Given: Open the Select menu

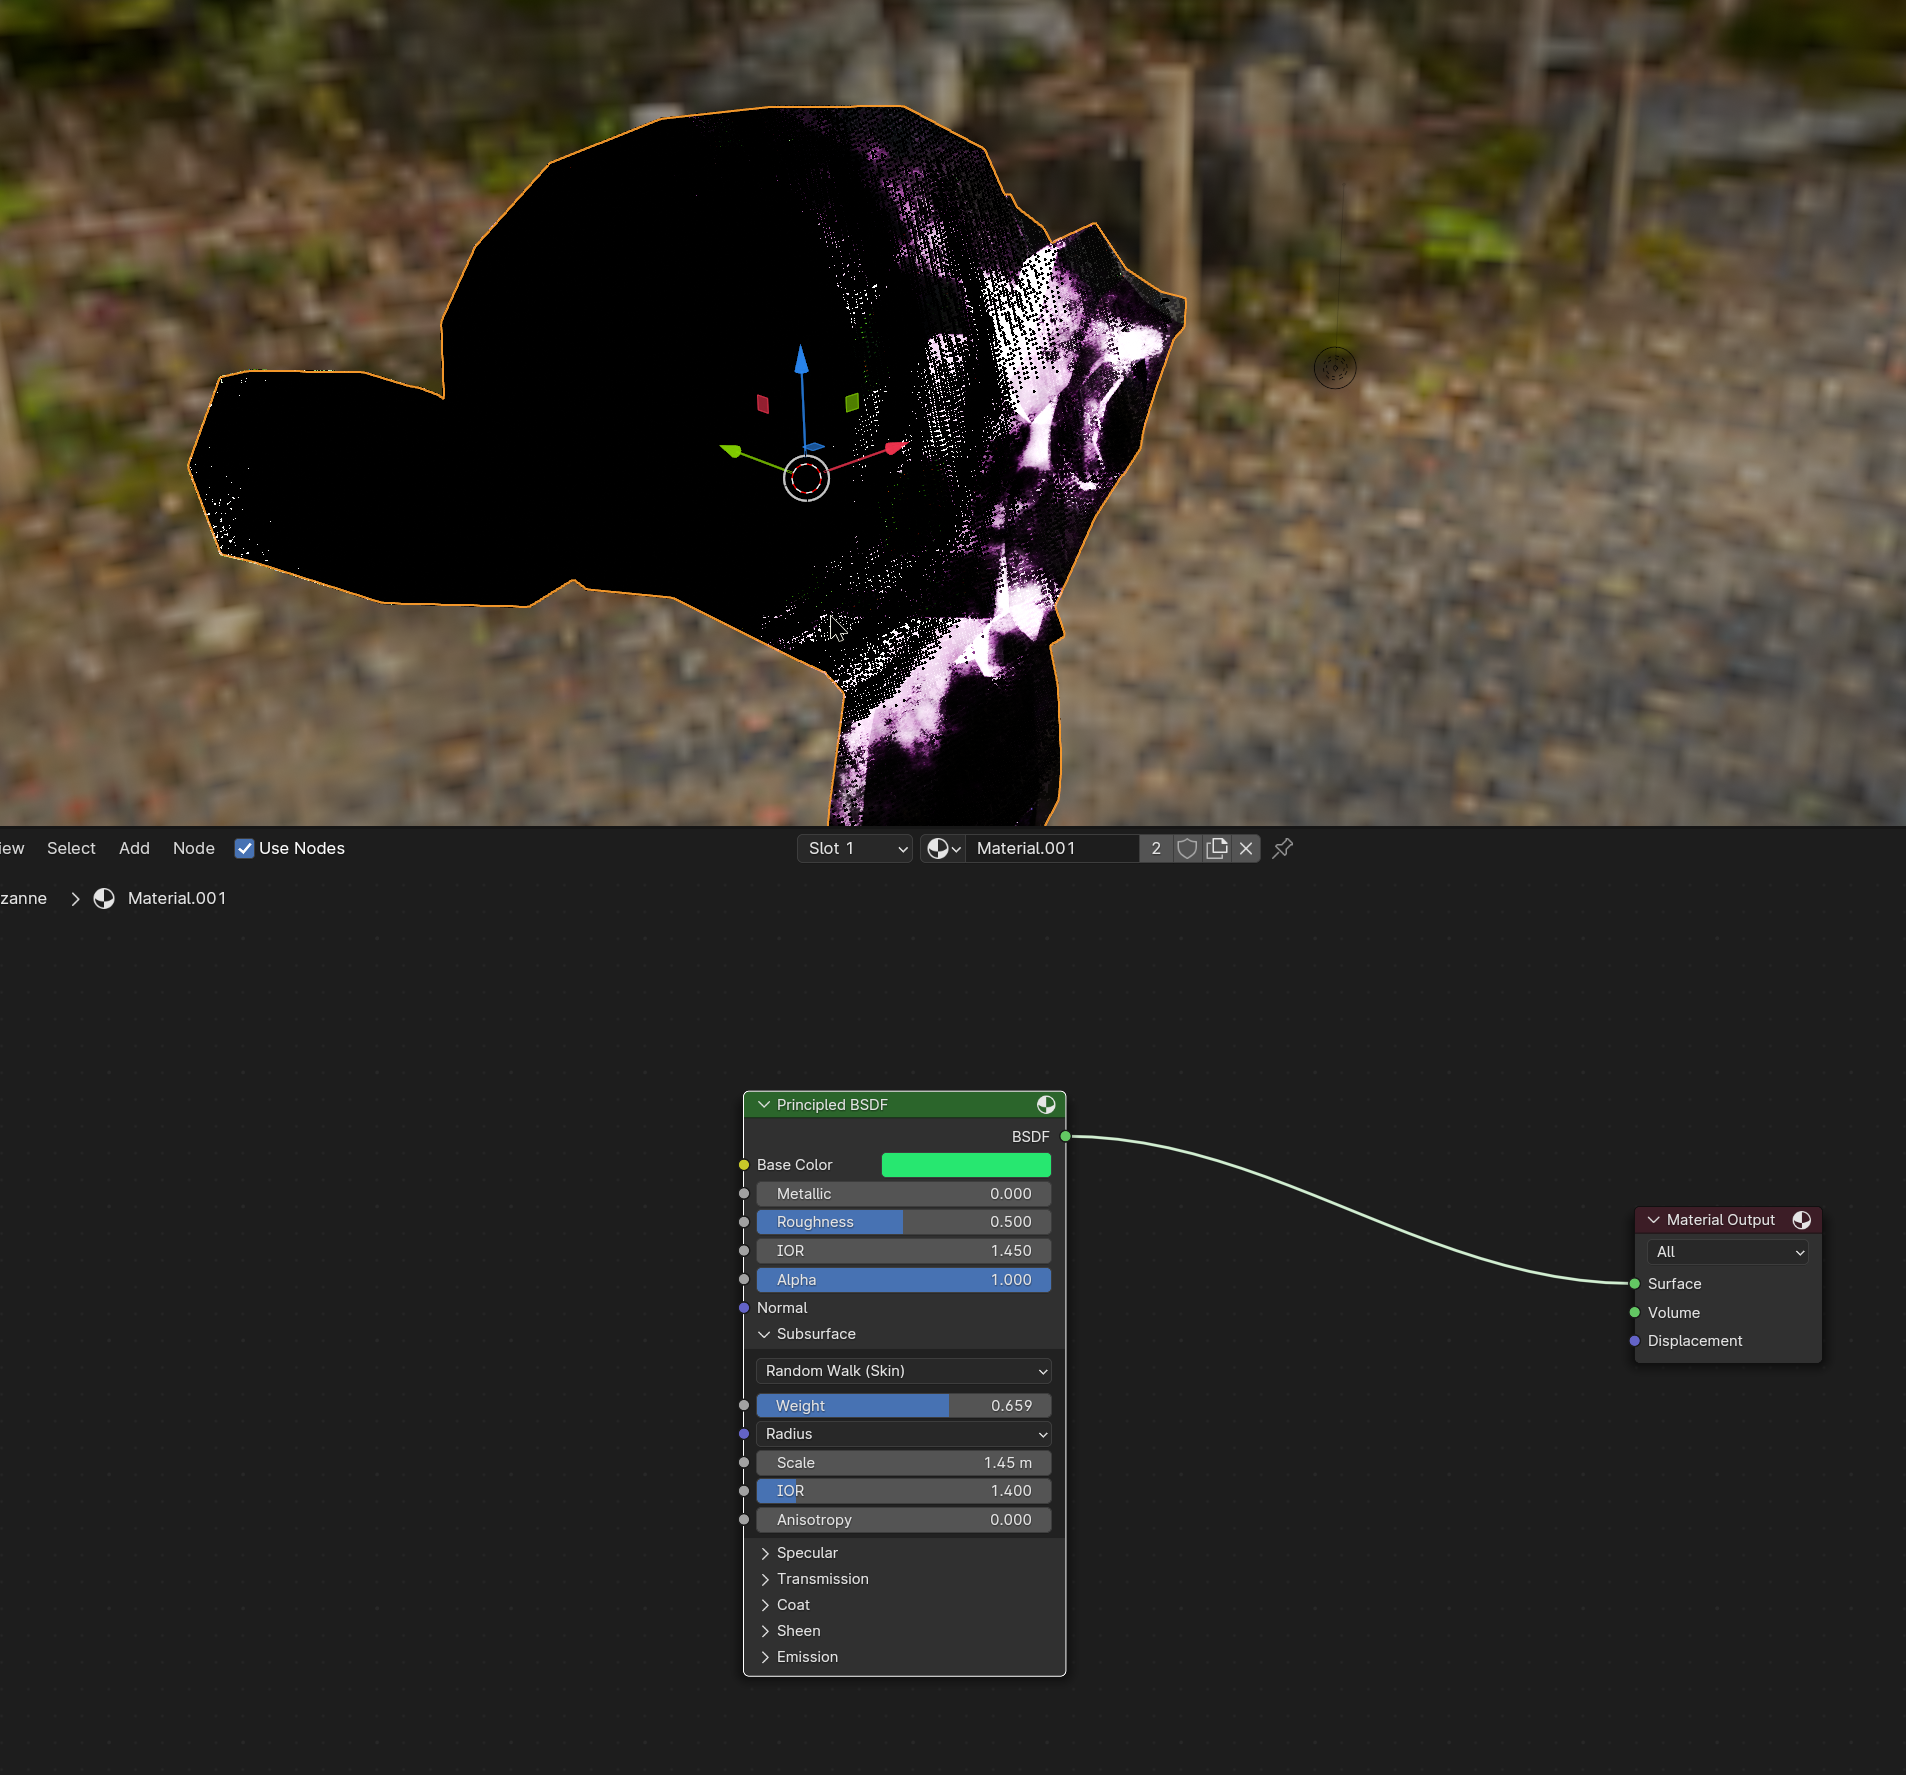Looking at the screenshot, I should pyautogui.click(x=71, y=848).
